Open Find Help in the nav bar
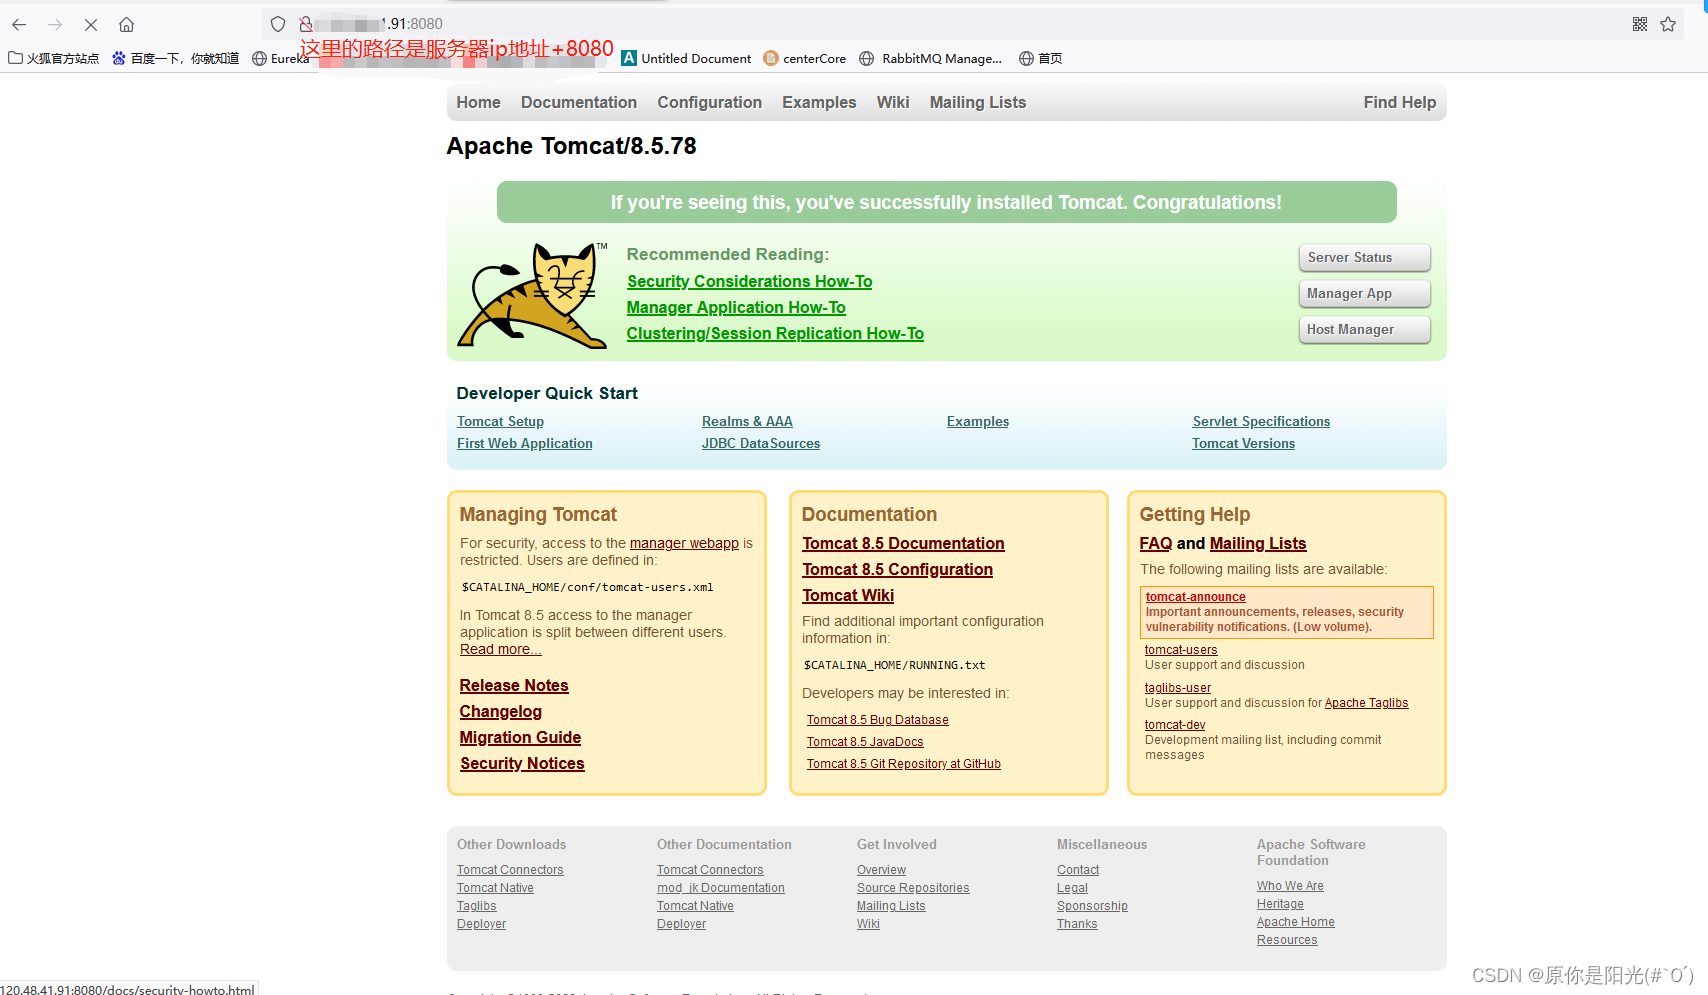This screenshot has width=1708, height=995. click(x=1399, y=102)
